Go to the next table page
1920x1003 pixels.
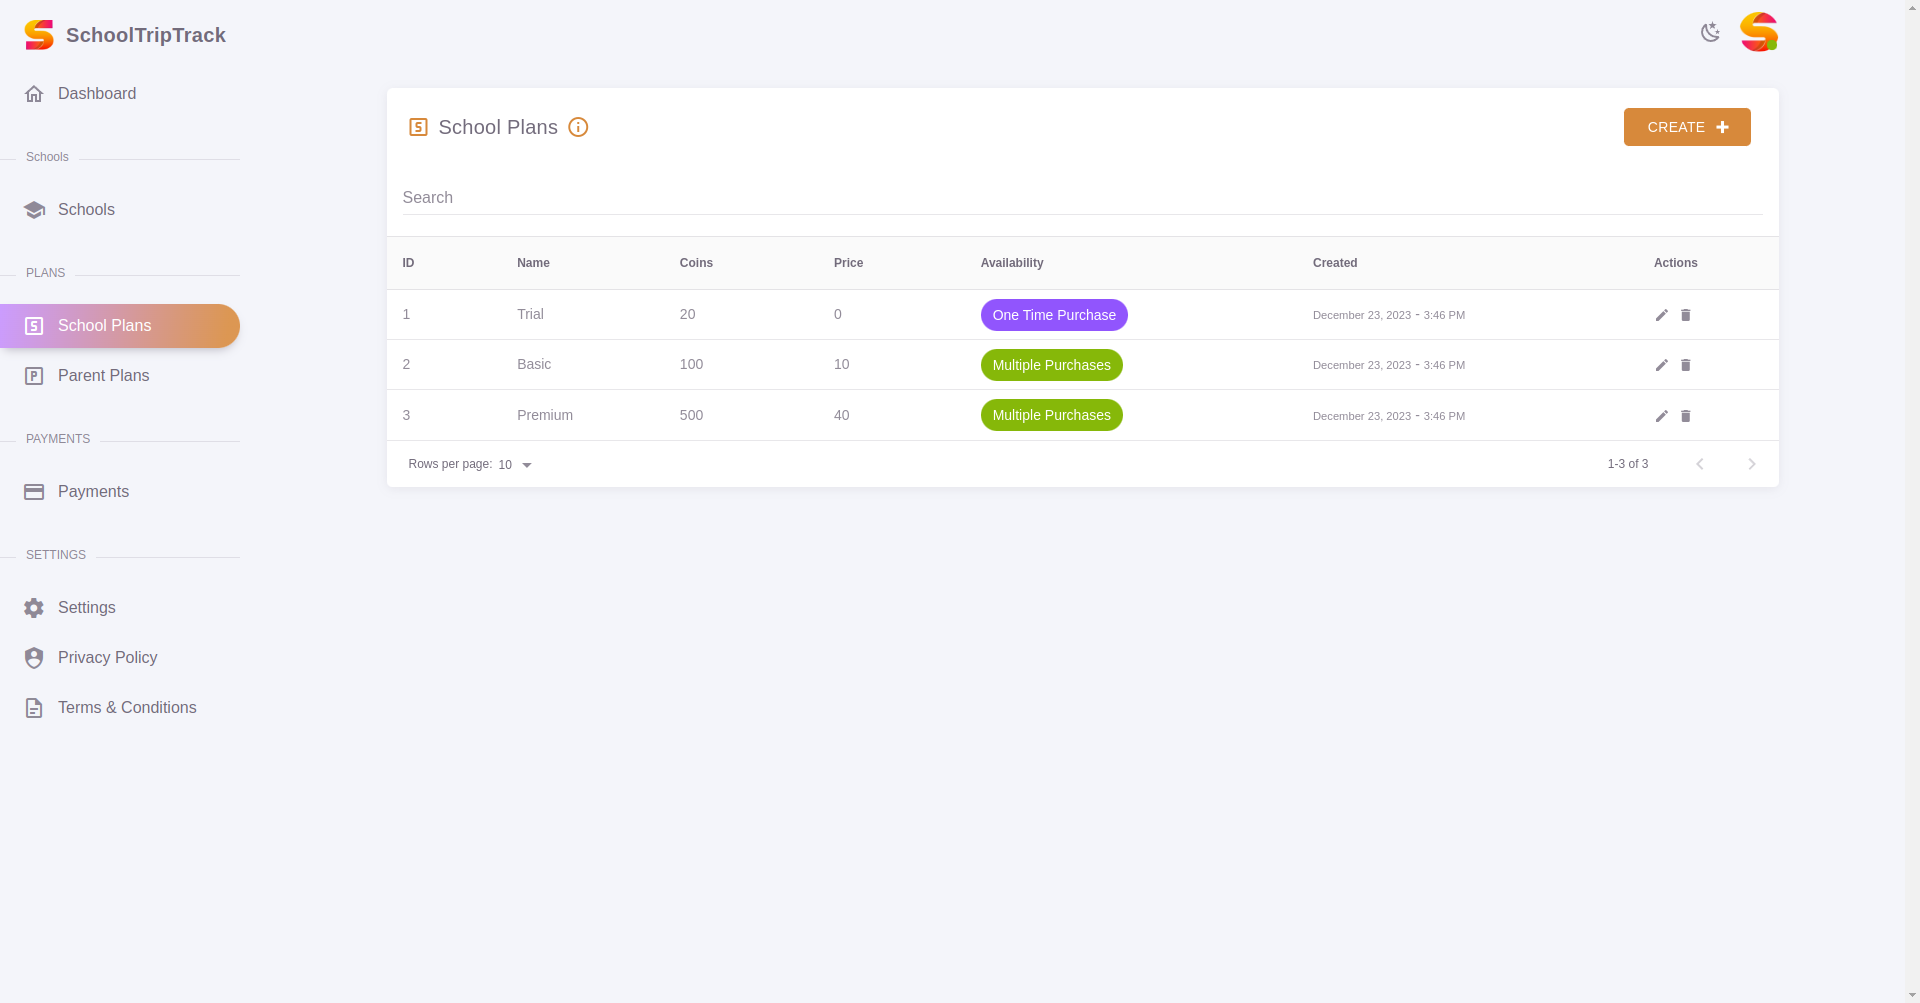tap(1751, 464)
